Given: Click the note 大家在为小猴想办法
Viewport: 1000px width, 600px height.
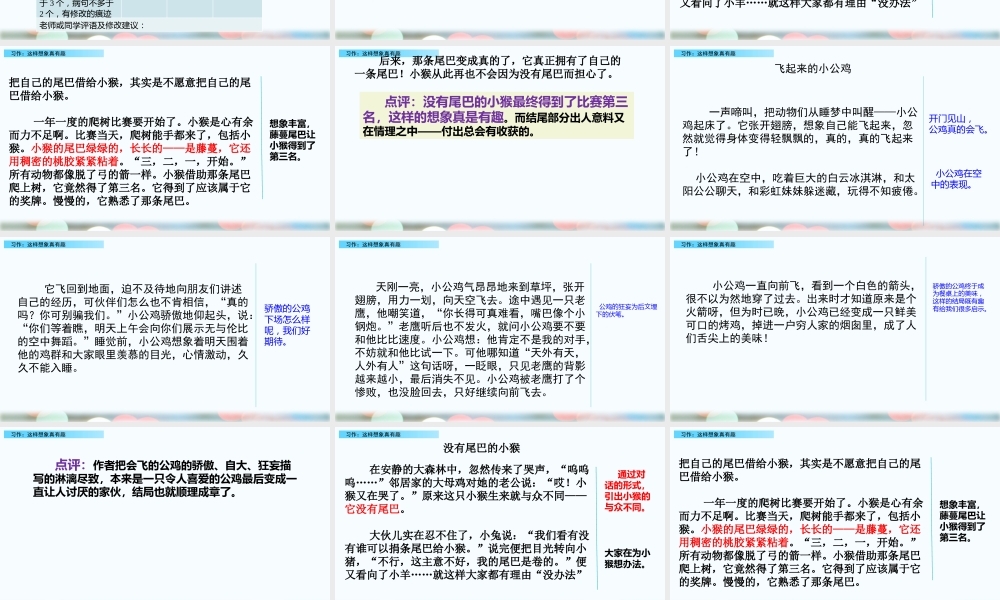Looking at the screenshot, I should [627, 559].
